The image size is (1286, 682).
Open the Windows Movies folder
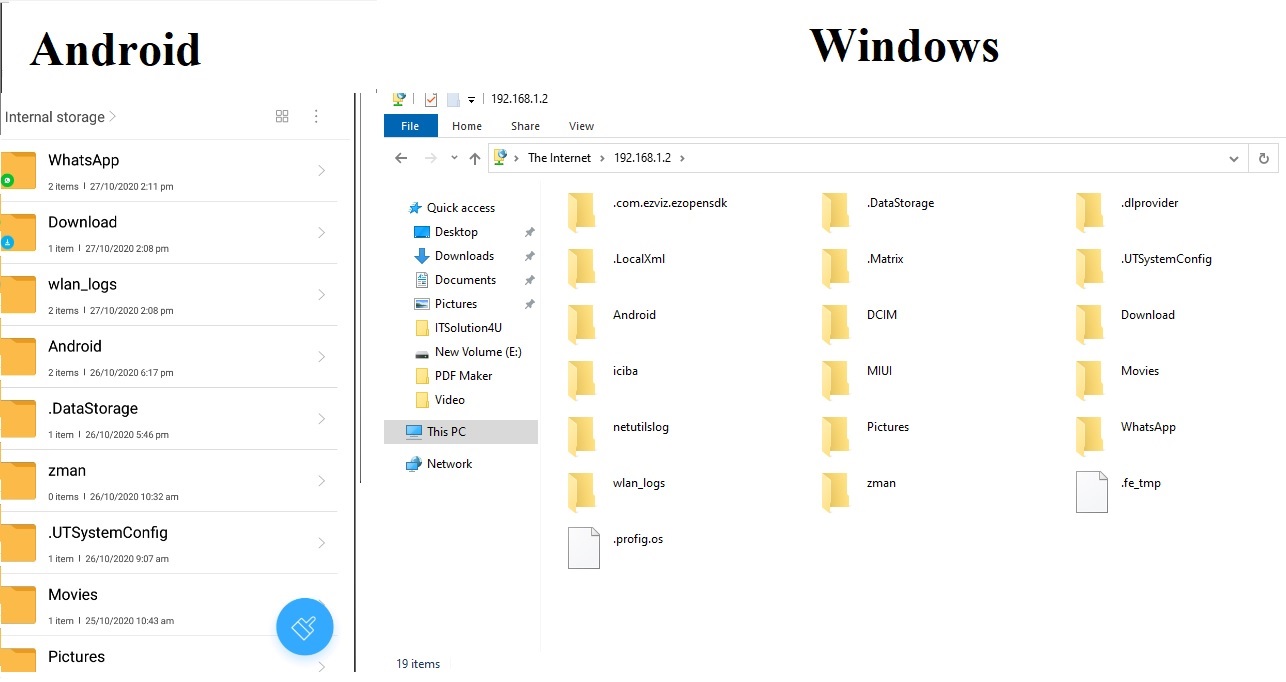click(1118, 379)
